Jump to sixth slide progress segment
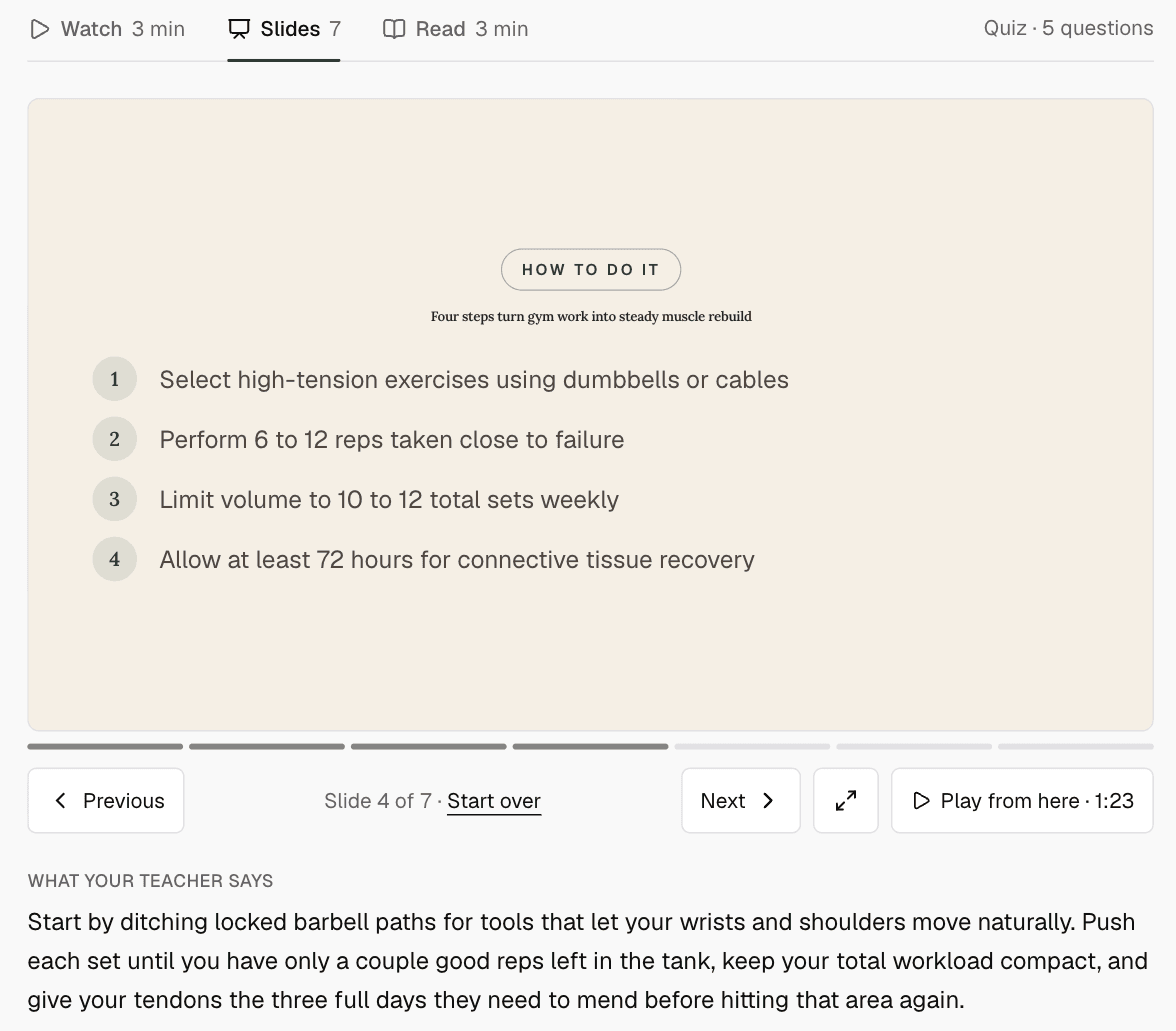1176x1031 pixels. tap(914, 747)
